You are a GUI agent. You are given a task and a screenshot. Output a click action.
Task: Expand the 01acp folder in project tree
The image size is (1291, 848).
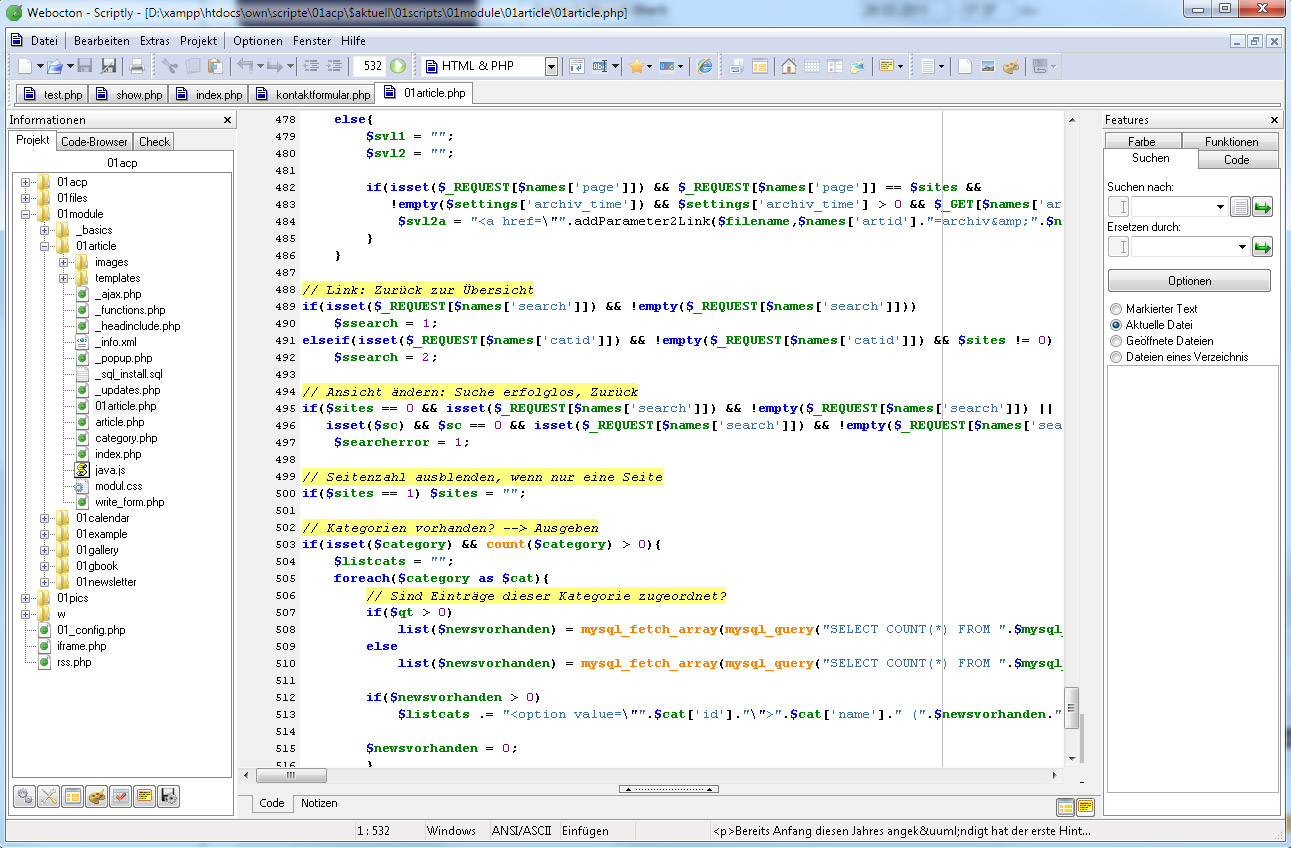click(26, 182)
